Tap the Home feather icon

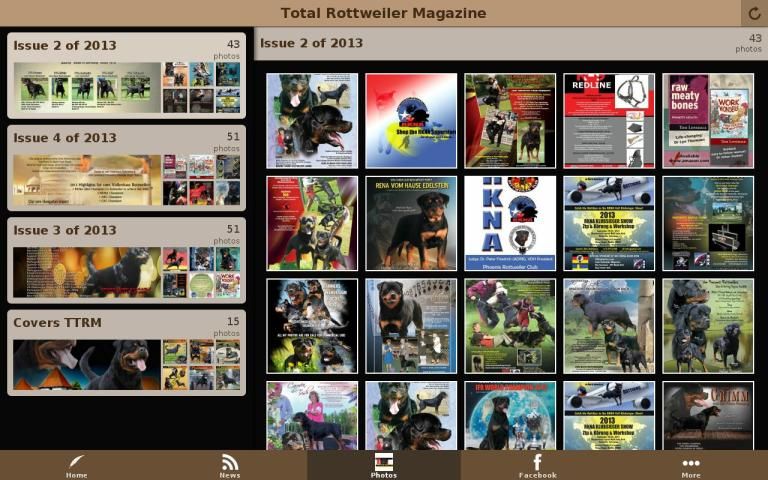(76, 464)
